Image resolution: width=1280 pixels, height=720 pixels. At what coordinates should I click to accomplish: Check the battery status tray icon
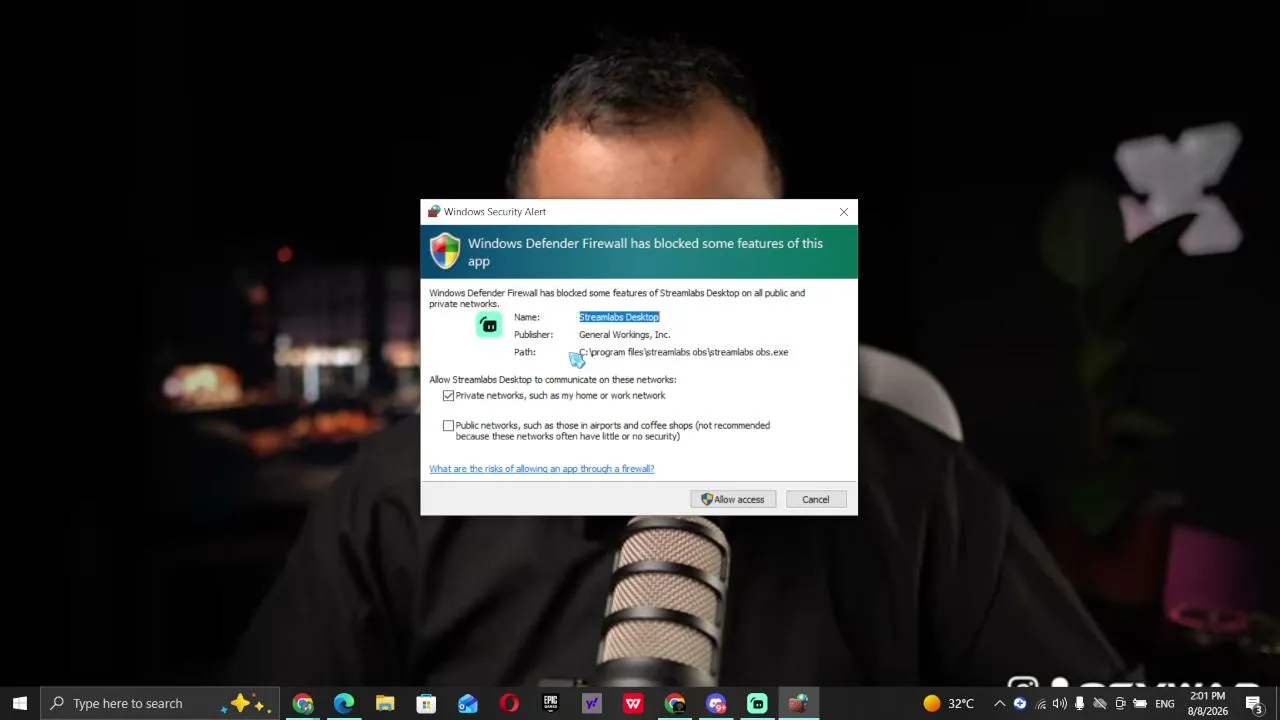[x=1140, y=703]
